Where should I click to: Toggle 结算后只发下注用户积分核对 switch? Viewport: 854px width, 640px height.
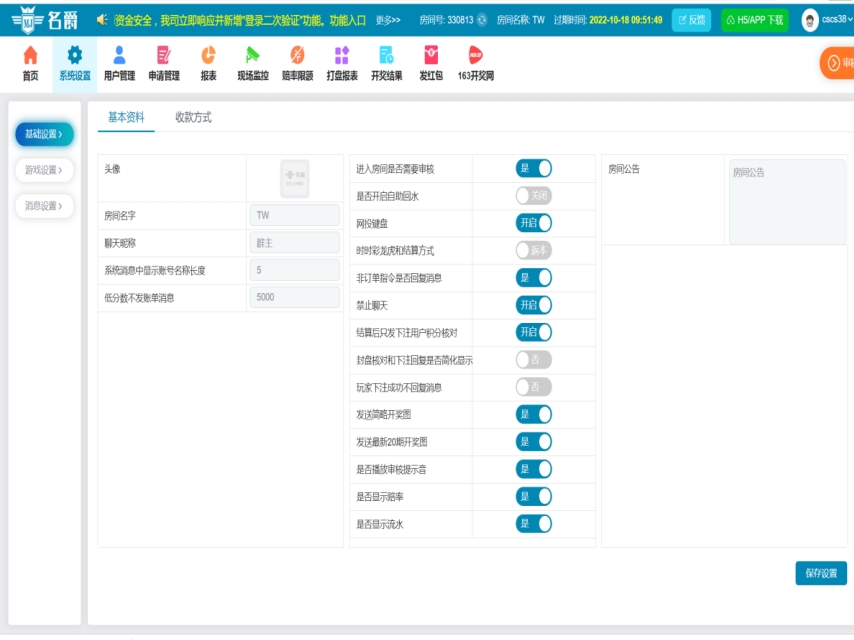coord(534,332)
